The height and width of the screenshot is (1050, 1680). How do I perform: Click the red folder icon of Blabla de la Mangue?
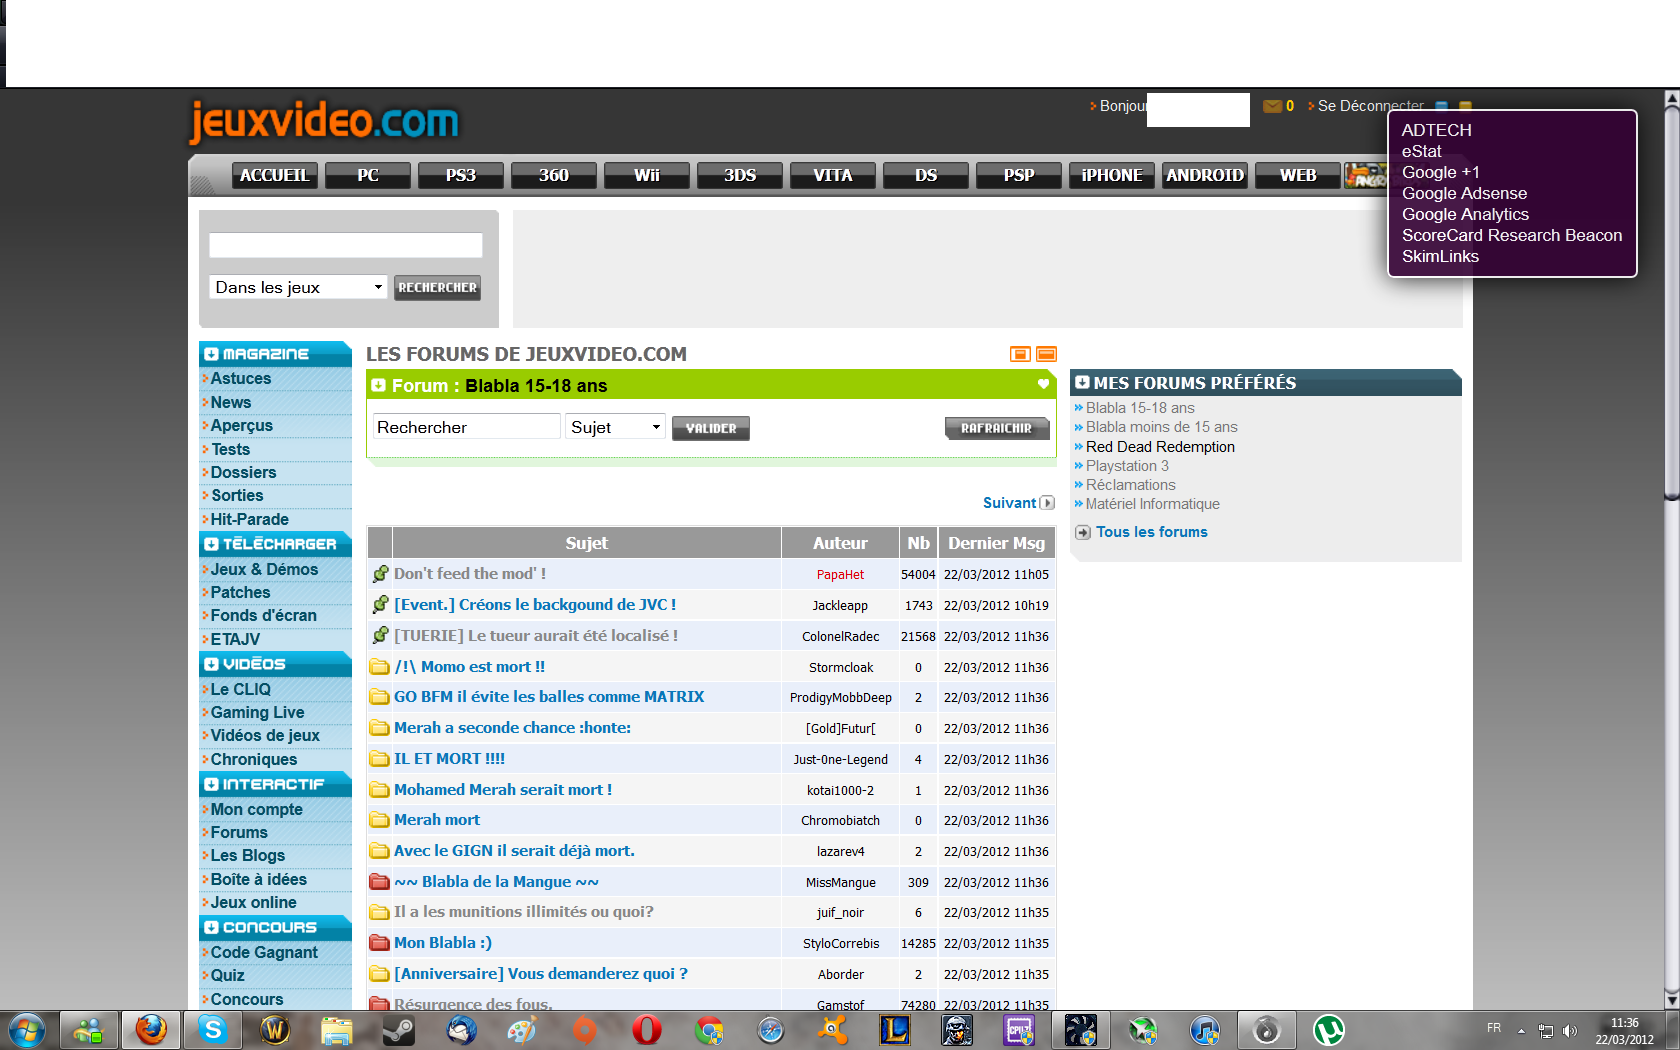[379, 882]
